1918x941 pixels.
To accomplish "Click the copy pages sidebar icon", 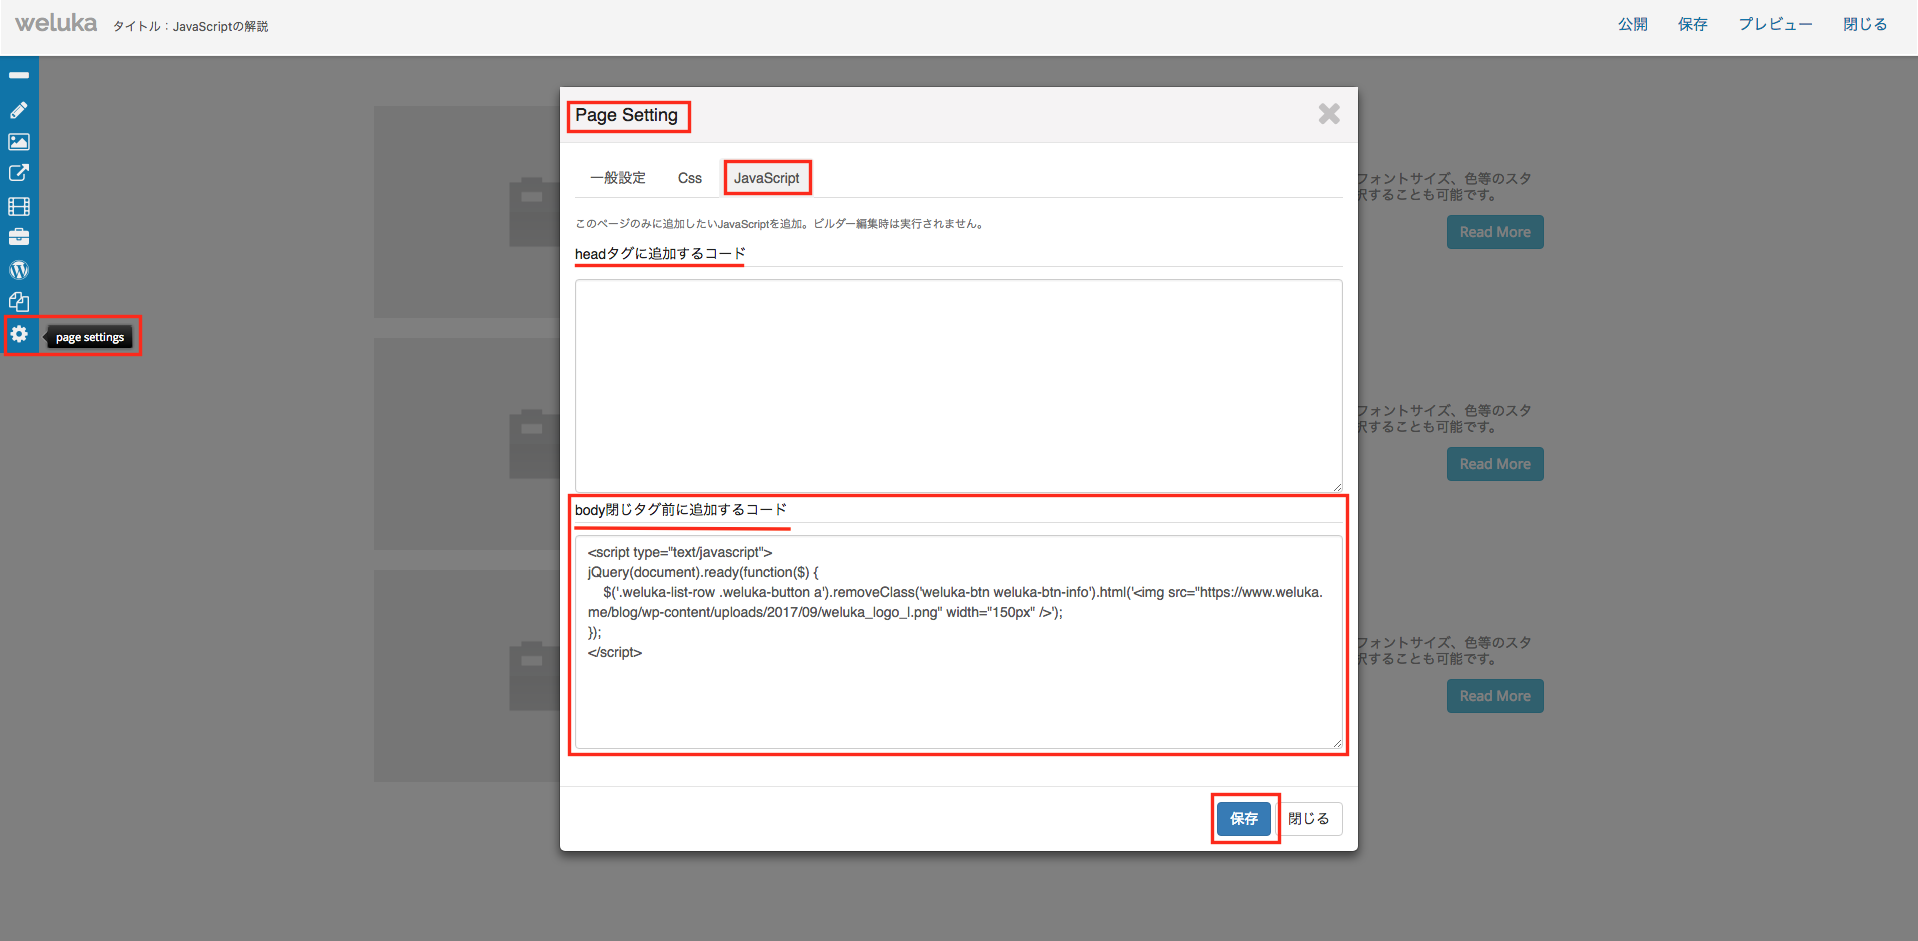I will tap(19, 302).
